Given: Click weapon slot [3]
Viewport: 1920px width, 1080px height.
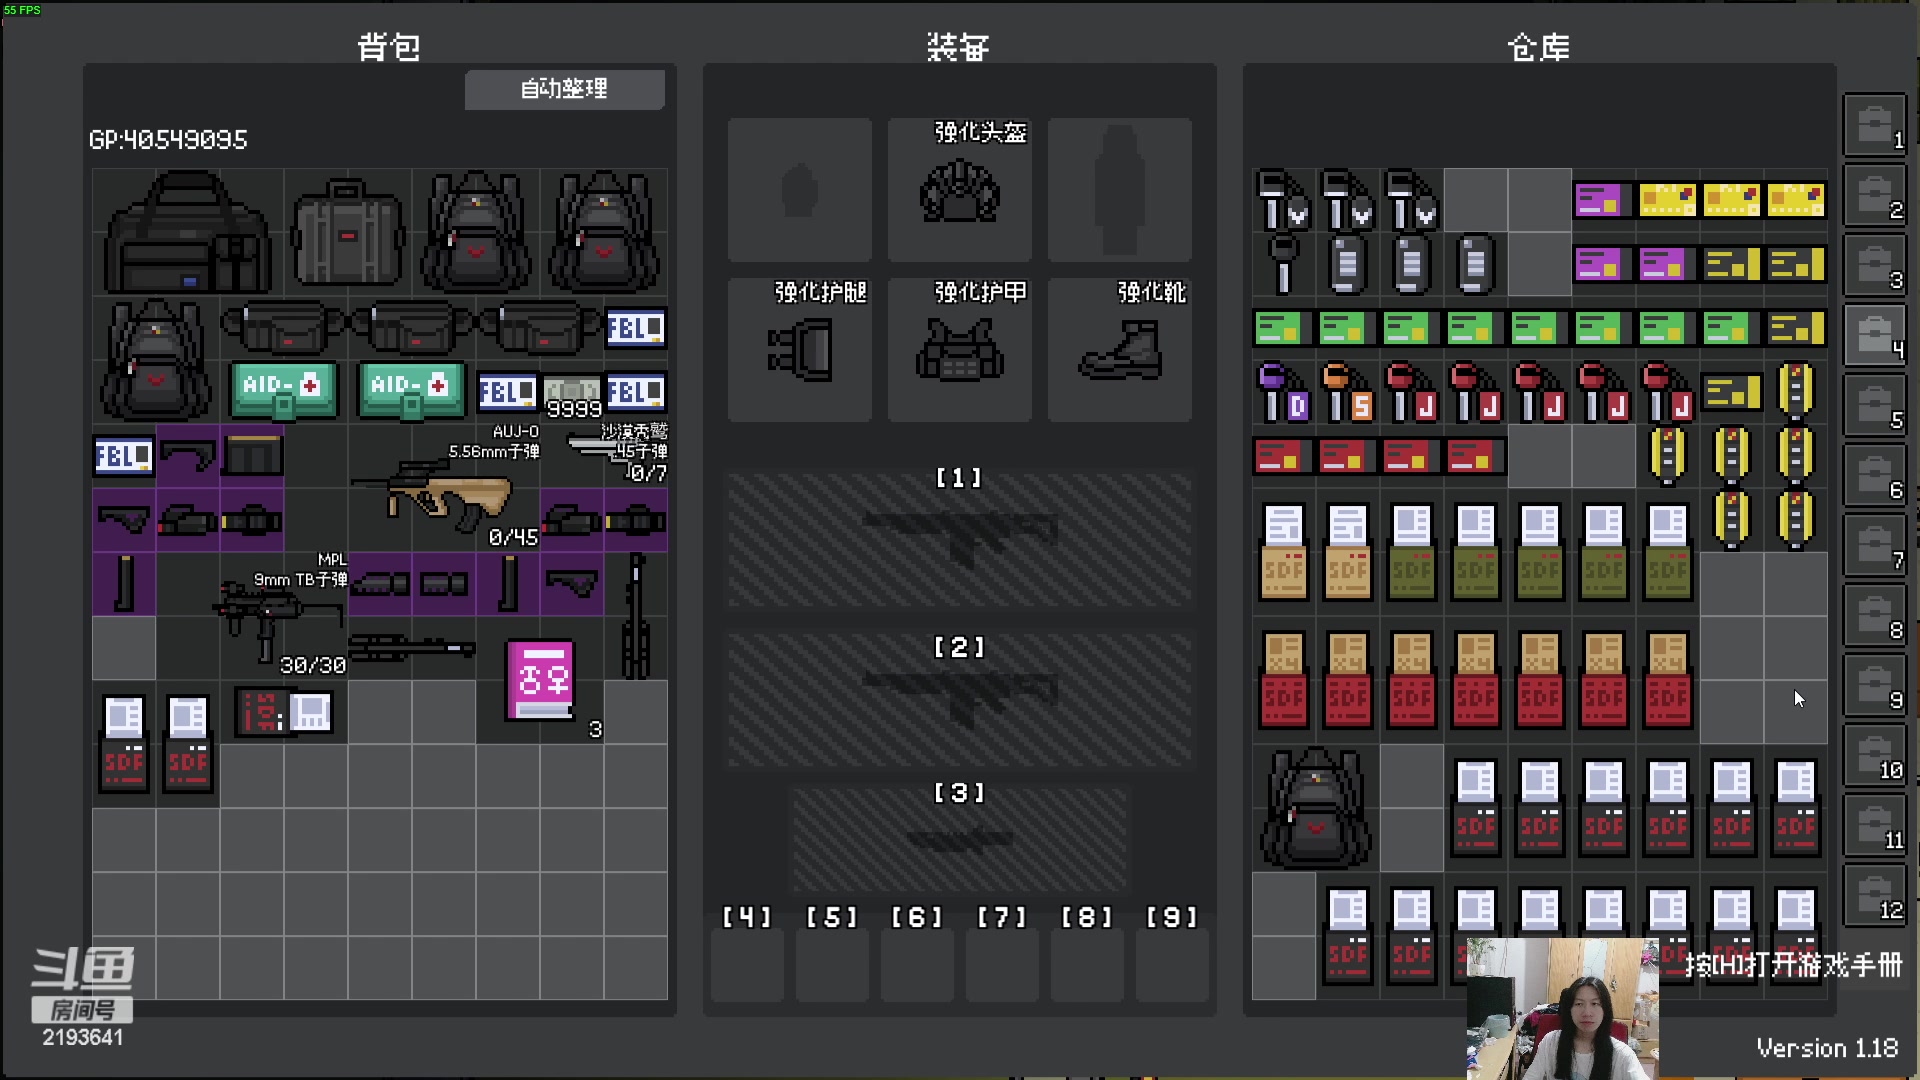Looking at the screenshot, I should click(959, 838).
